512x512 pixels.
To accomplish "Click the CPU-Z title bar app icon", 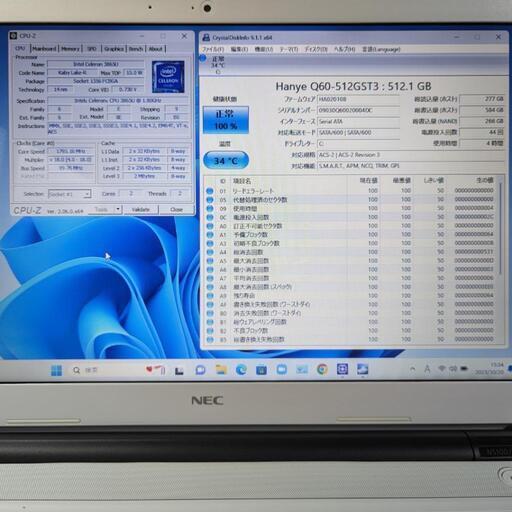I will click(x=13, y=35).
